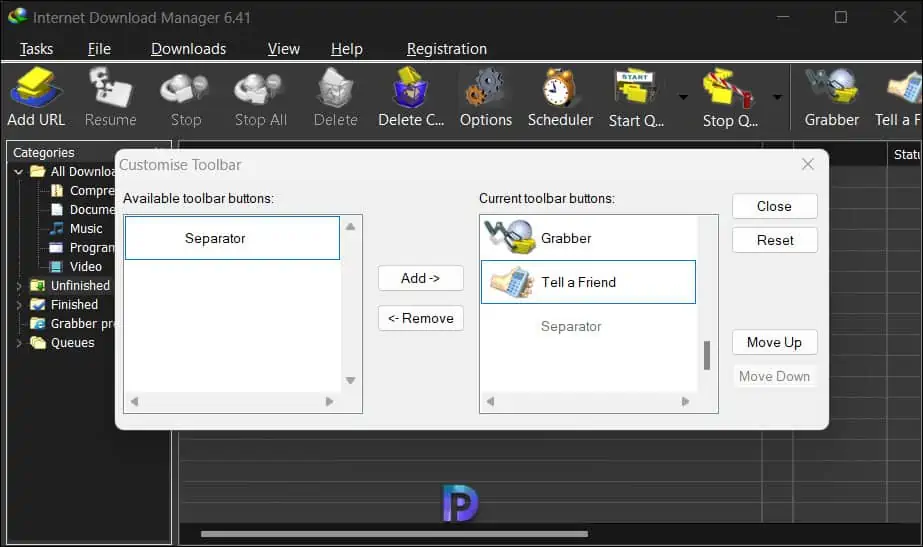Open the File menu
923x547 pixels.
[99, 49]
